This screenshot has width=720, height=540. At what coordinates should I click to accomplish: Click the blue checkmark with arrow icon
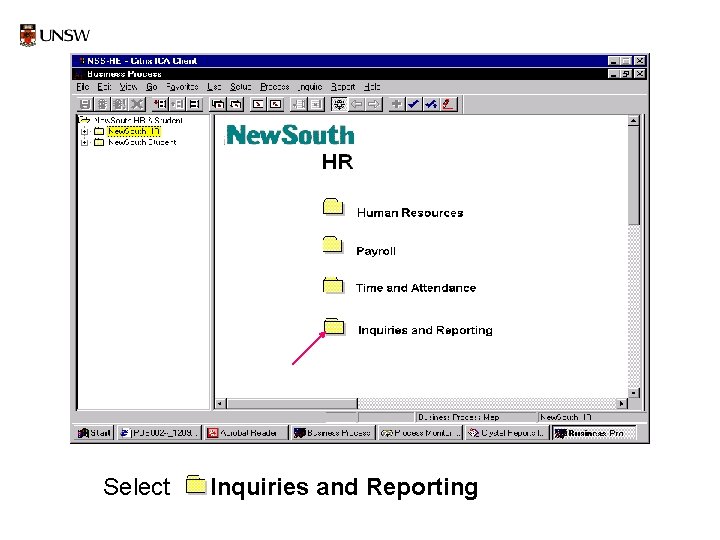pyautogui.click(x=431, y=104)
